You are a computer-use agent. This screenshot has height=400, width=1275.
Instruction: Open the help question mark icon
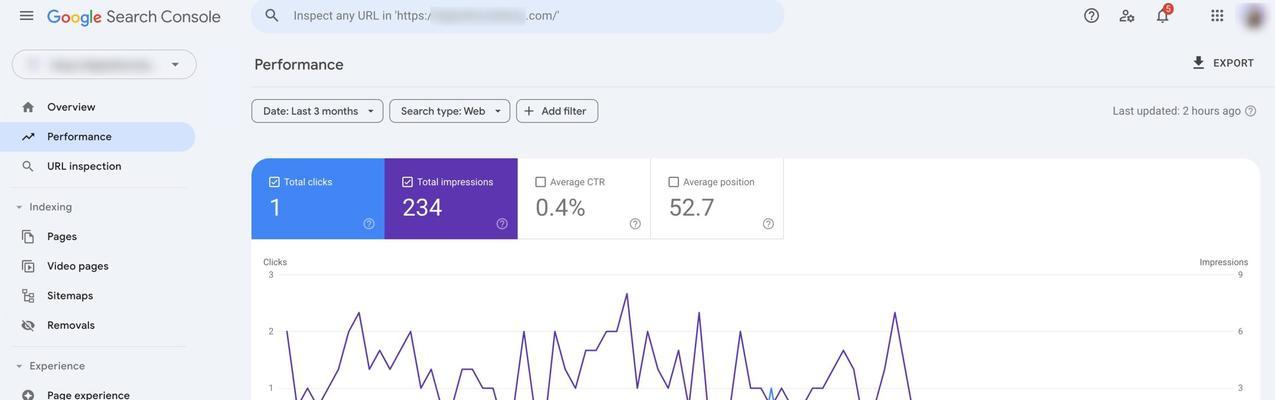click(1092, 16)
